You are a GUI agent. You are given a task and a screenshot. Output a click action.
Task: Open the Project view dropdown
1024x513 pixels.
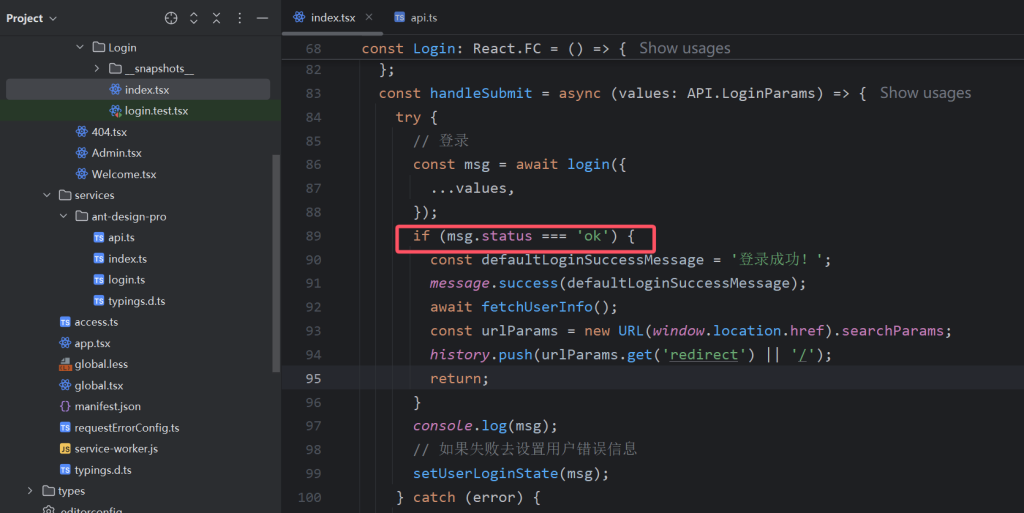tap(31, 18)
